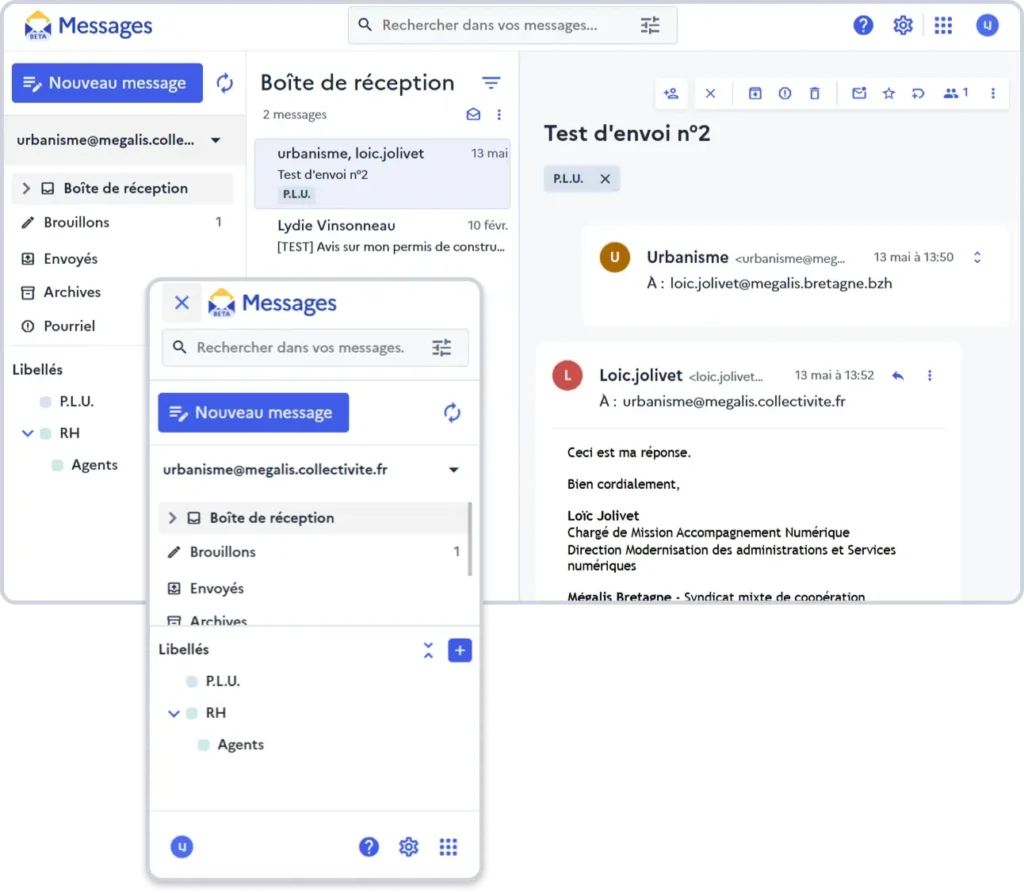Mark all as read via the open envelope icon
This screenshot has width=1024, height=893.
473,114
